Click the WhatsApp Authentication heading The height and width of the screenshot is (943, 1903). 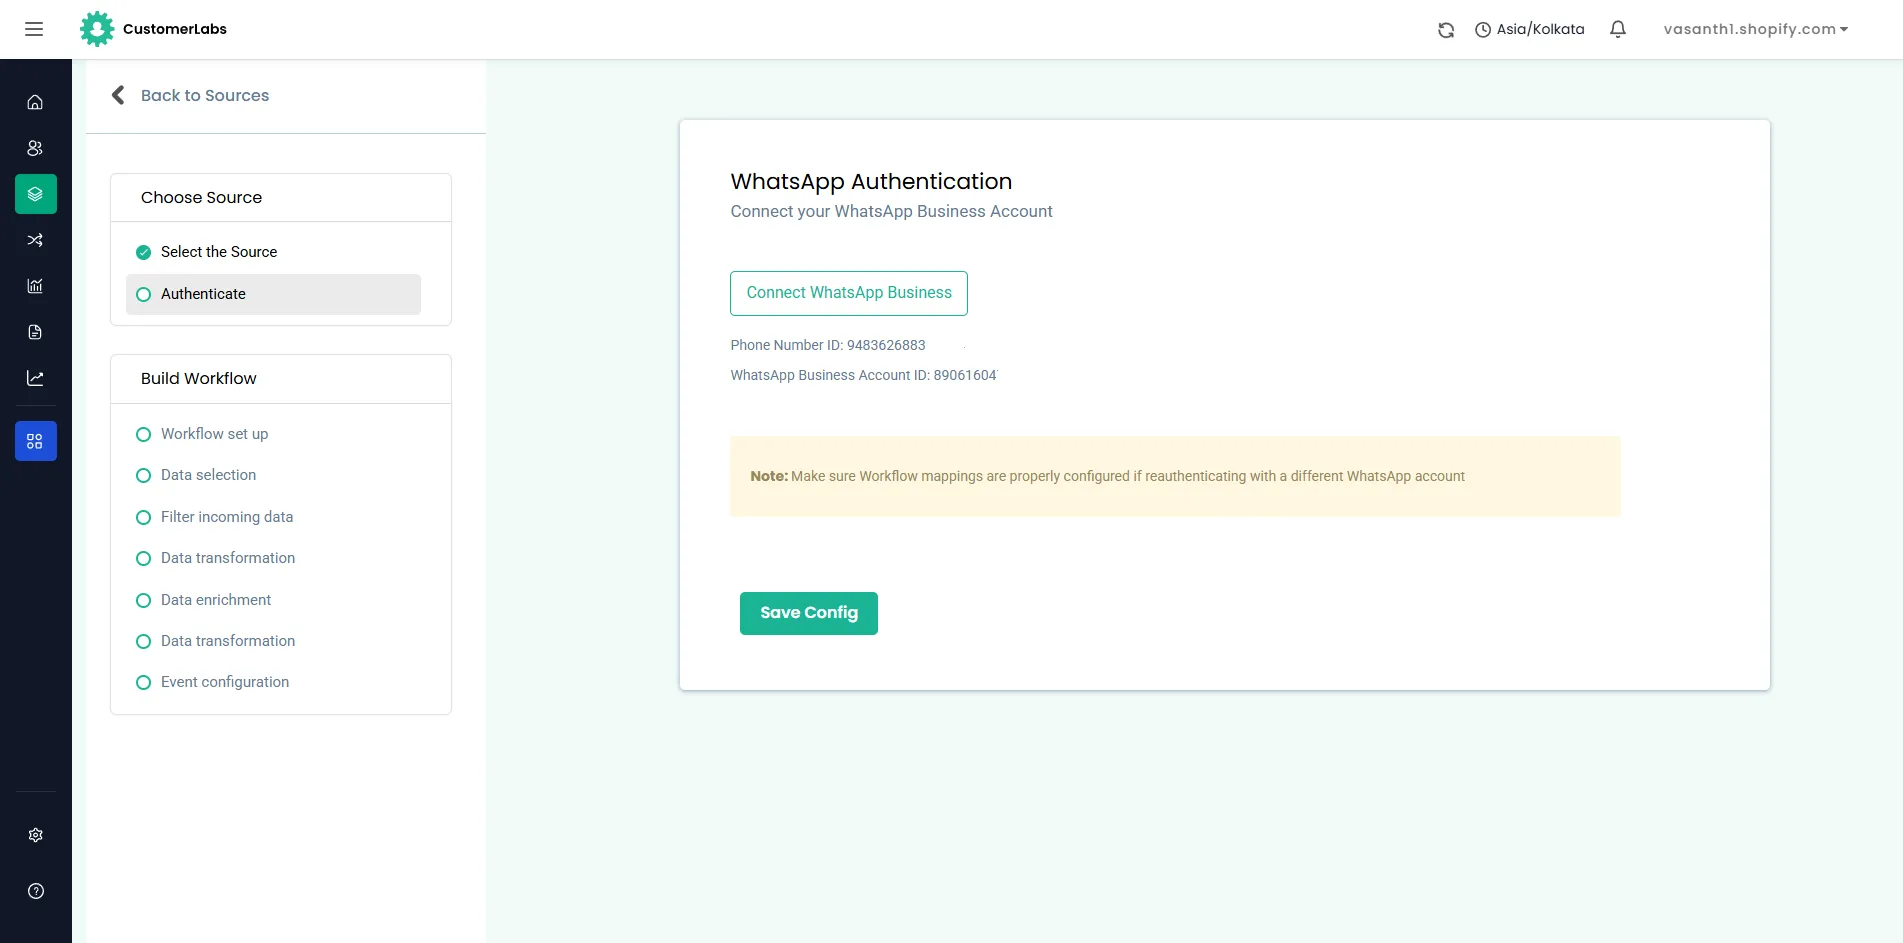click(x=871, y=181)
